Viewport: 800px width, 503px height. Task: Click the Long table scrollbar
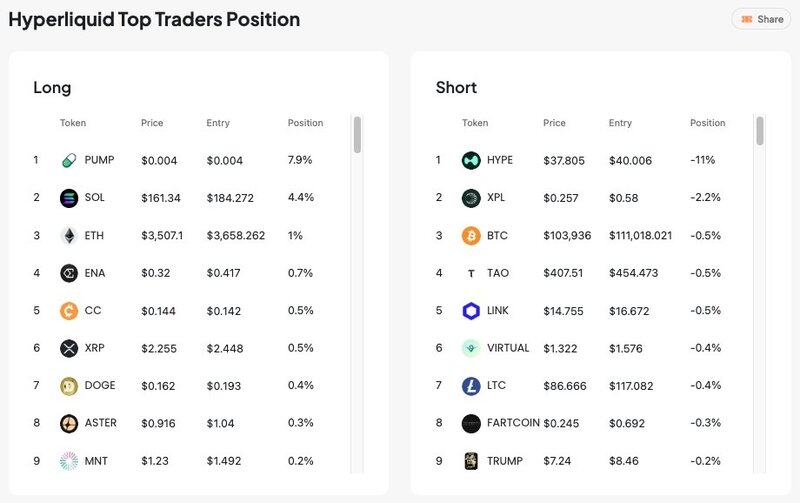[357, 136]
